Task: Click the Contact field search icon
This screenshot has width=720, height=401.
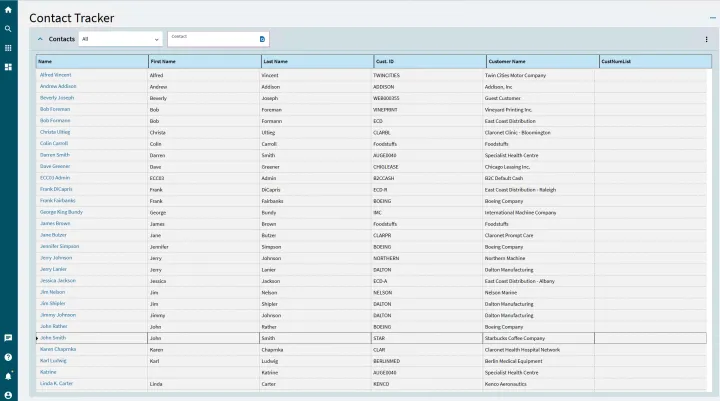Action: click(x=262, y=39)
